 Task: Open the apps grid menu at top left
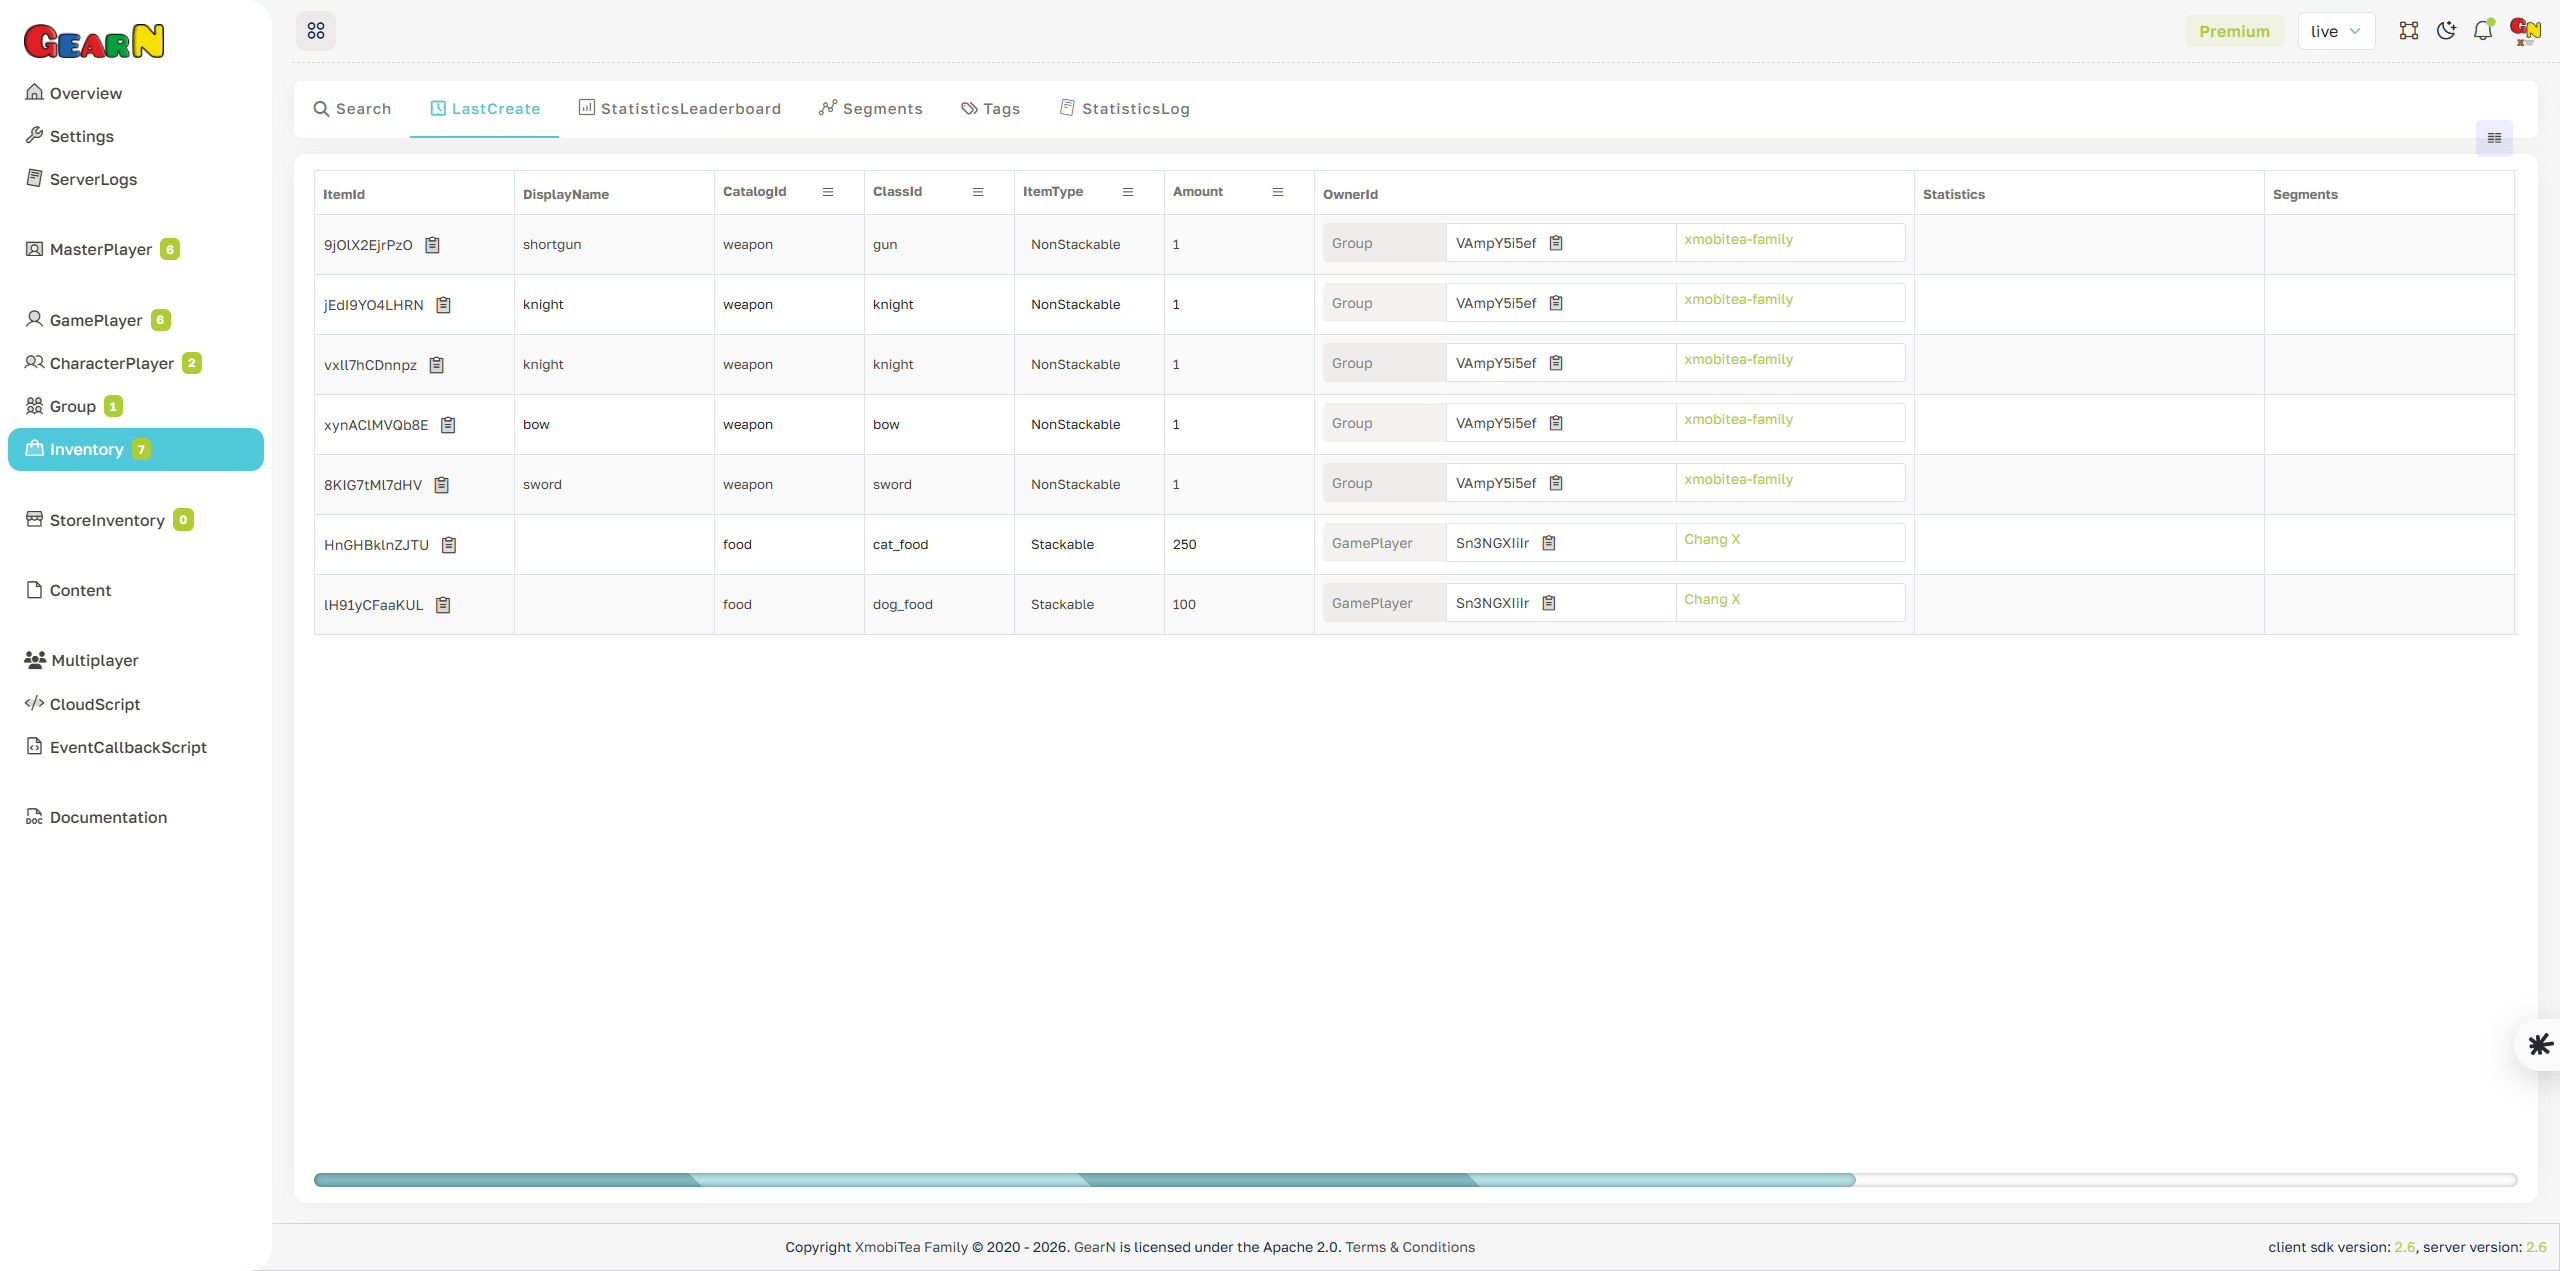point(316,31)
